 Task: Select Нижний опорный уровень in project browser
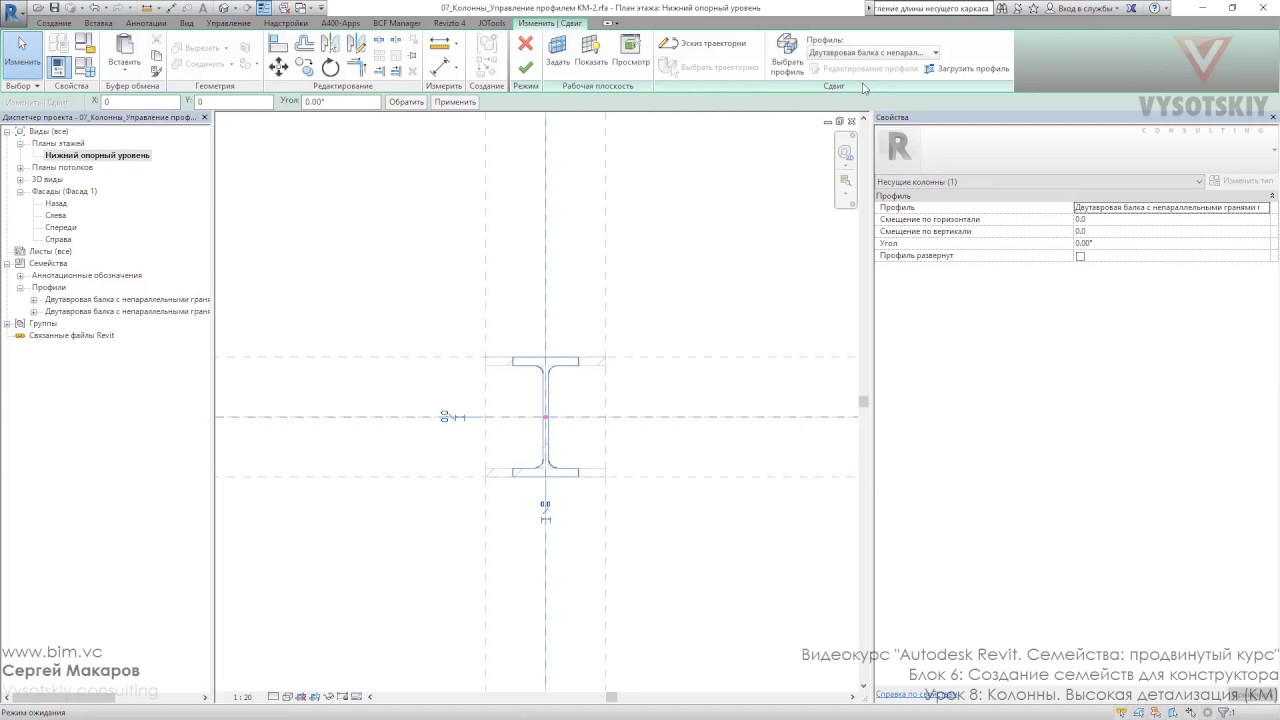coord(97,155)
